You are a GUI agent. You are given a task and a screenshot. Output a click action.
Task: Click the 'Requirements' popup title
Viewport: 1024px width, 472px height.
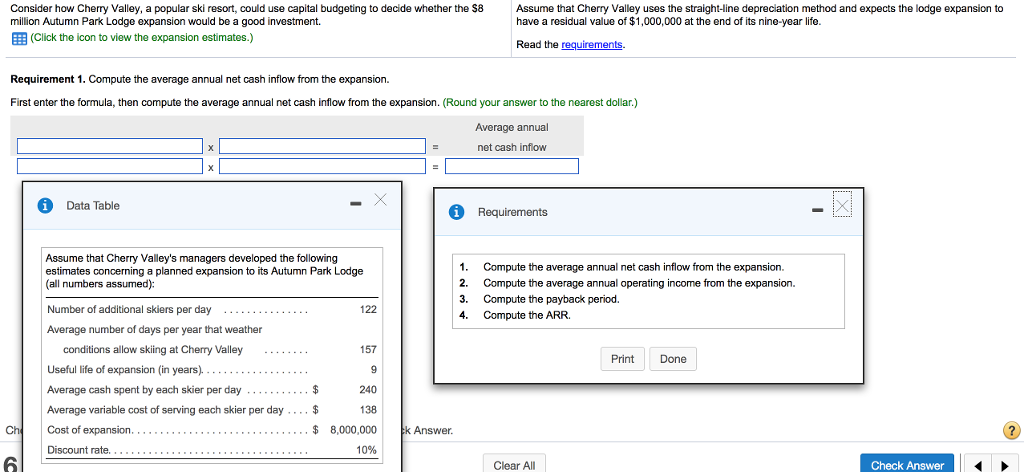pos(513,212)
